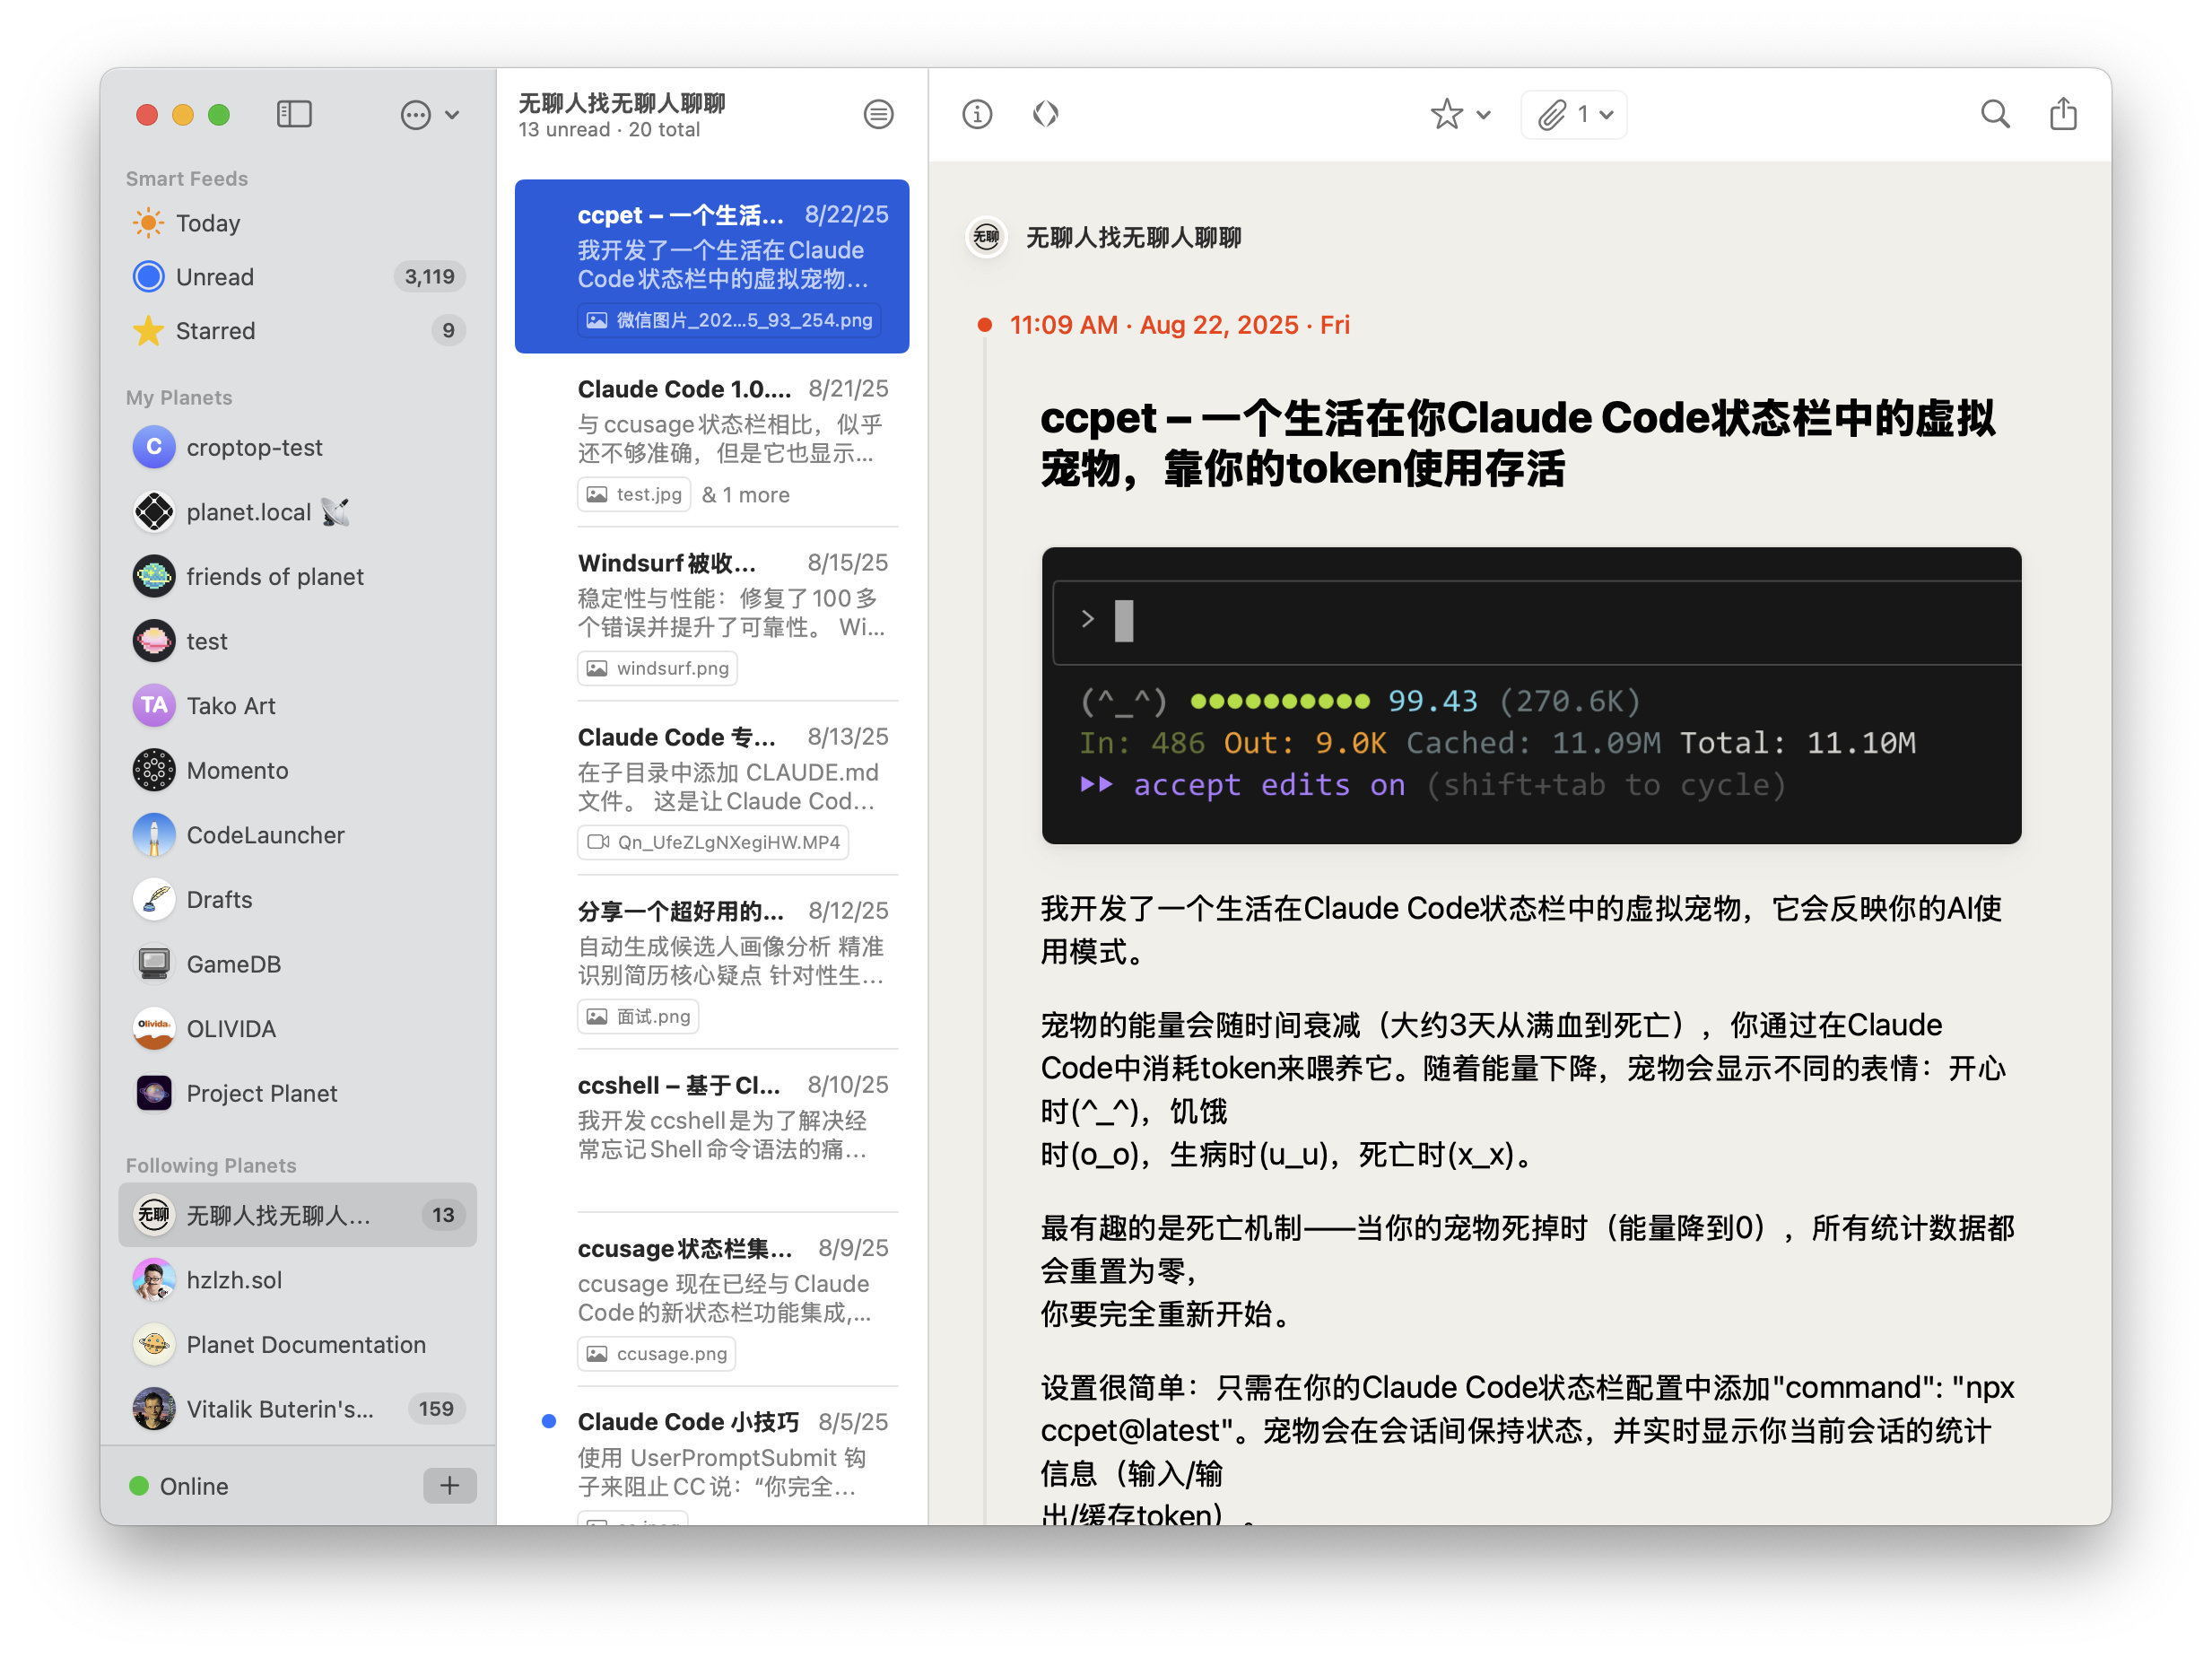Viewport: 2212px width, 1658px height.
Task: Open the Starred smart feed
Action: (x=215, y=331)
